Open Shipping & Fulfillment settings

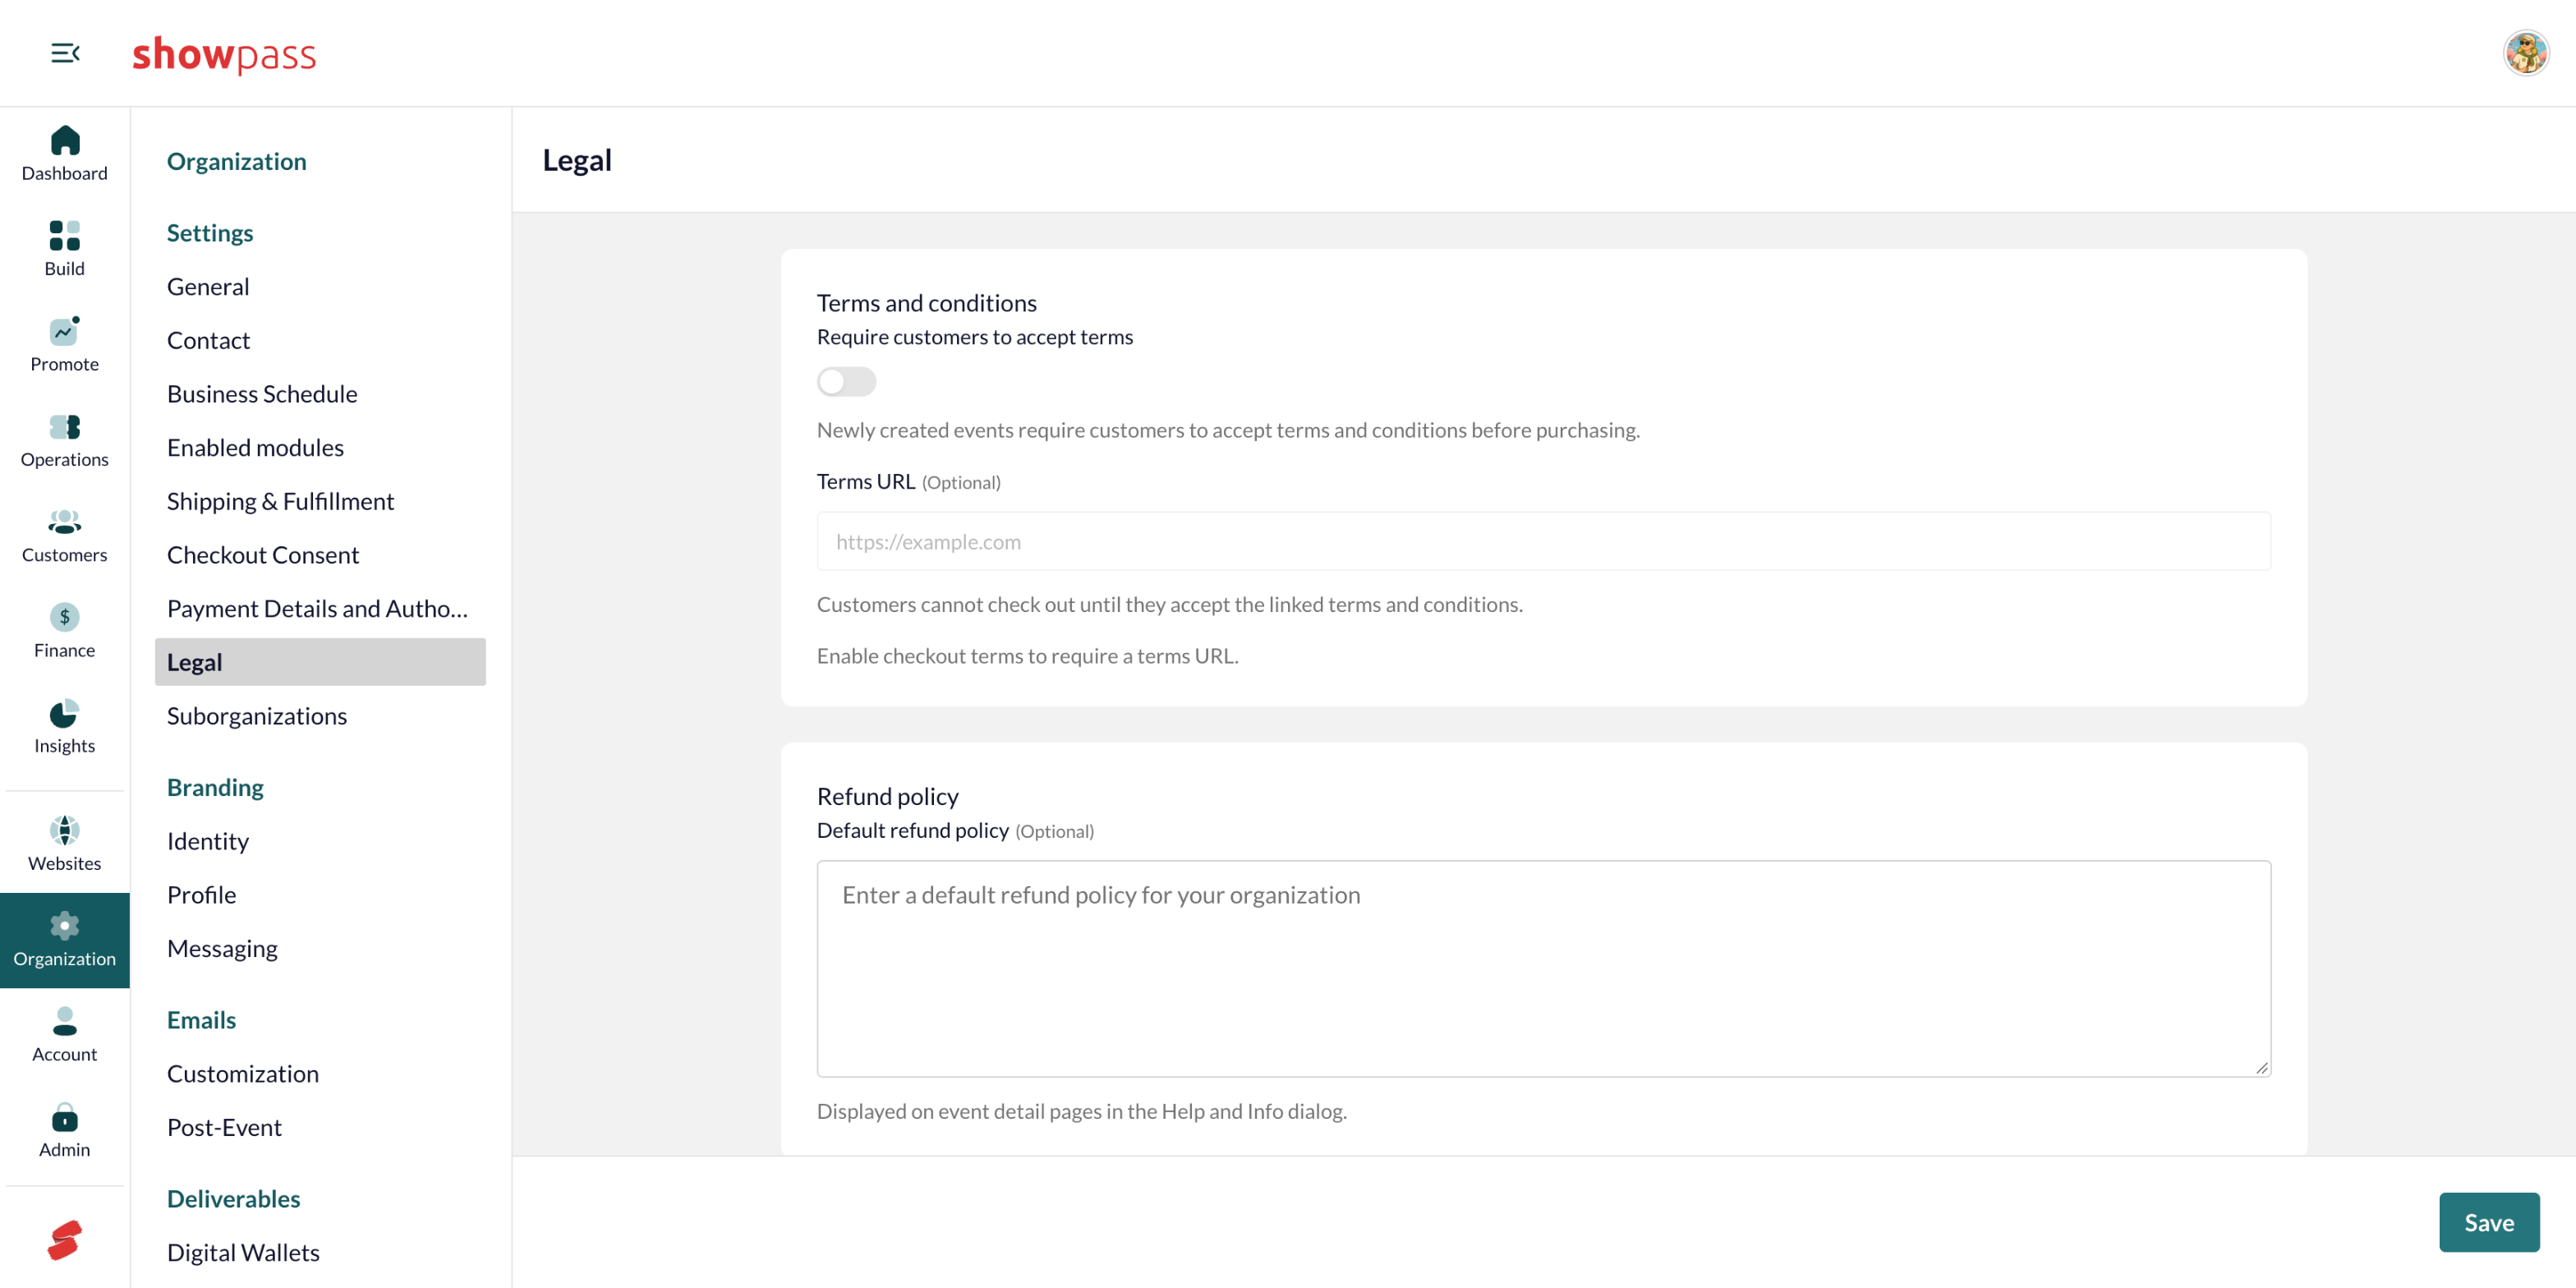(x=280, y=502)
